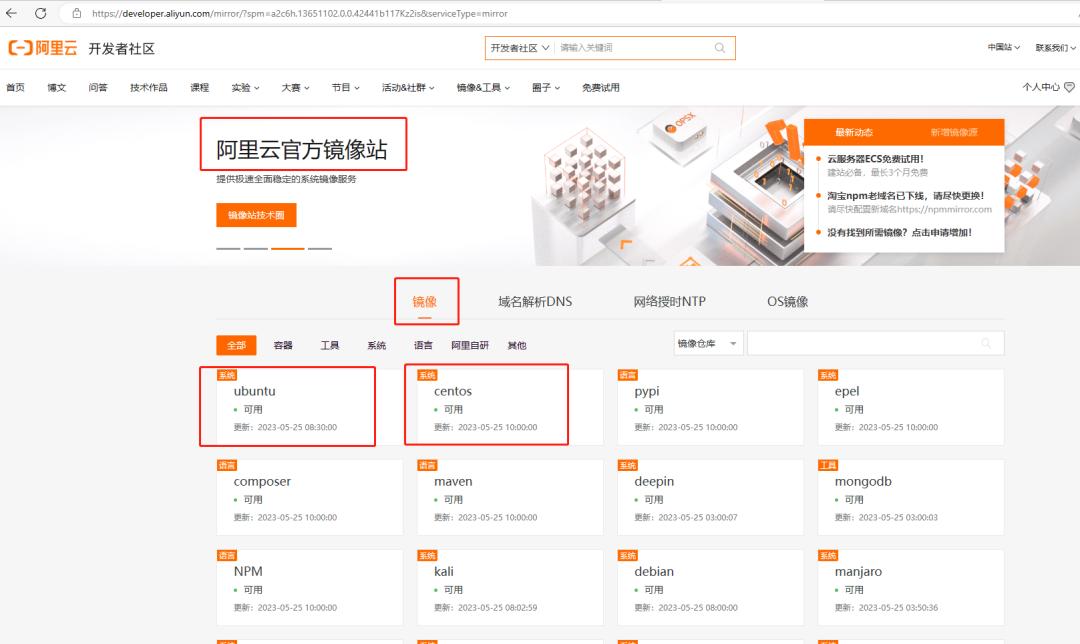
Task: Open the 博客 navigation item
Action: (x=56, y=87)
